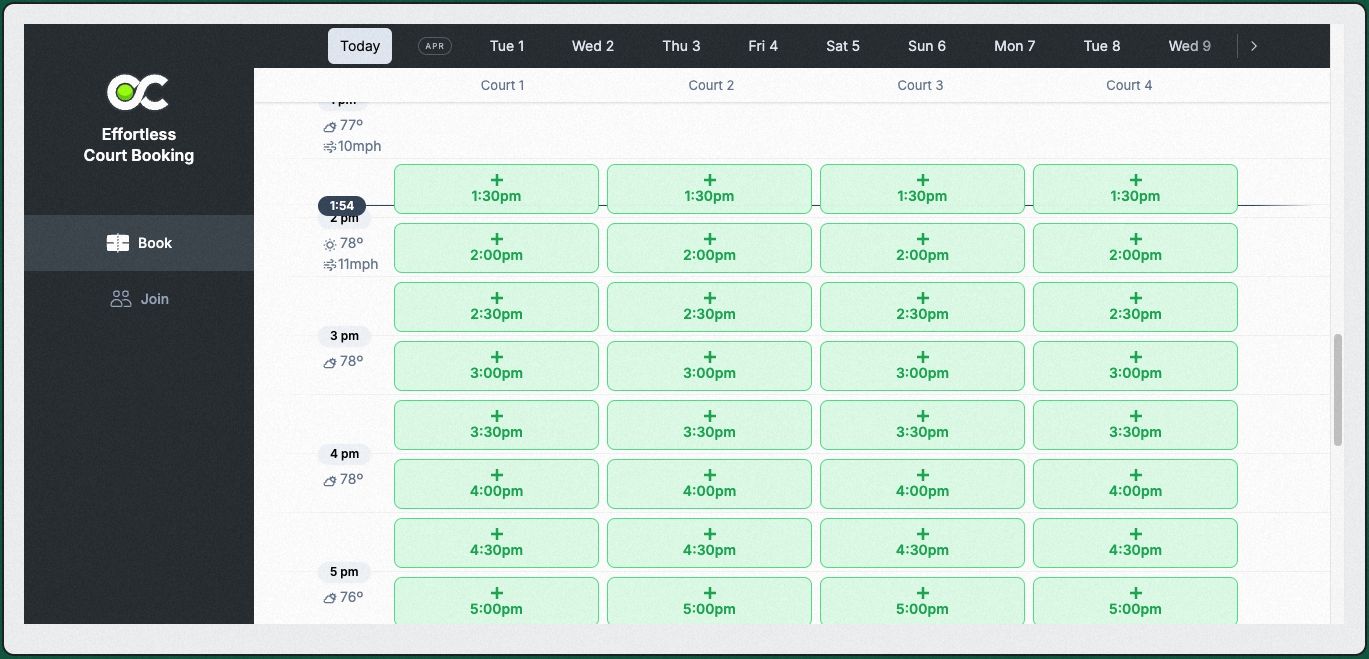This screenshot has width=1369, height=659.
Task: Book Court 4 at 1:30pm slot
Action: pos(1135,189)
